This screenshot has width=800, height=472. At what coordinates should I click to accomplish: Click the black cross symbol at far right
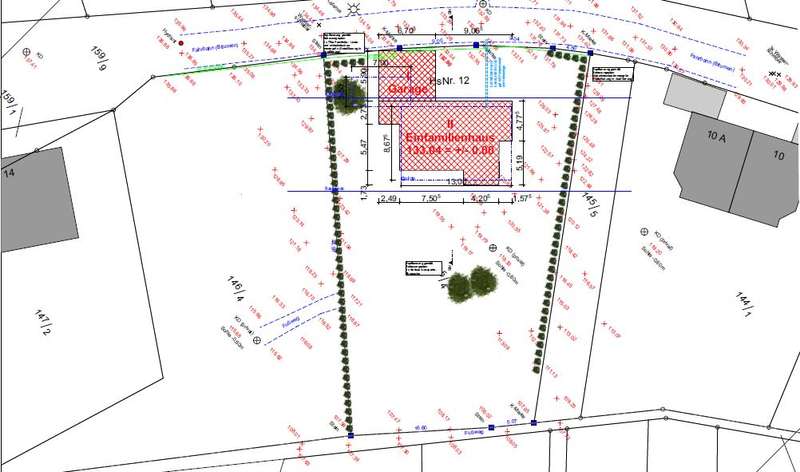click(775, 73)
